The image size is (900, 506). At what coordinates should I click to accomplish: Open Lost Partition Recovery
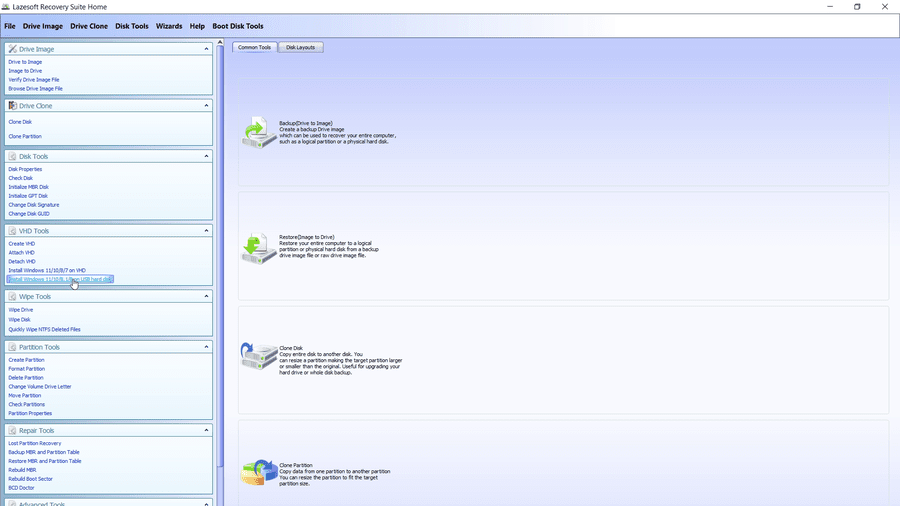coord(34,443)
